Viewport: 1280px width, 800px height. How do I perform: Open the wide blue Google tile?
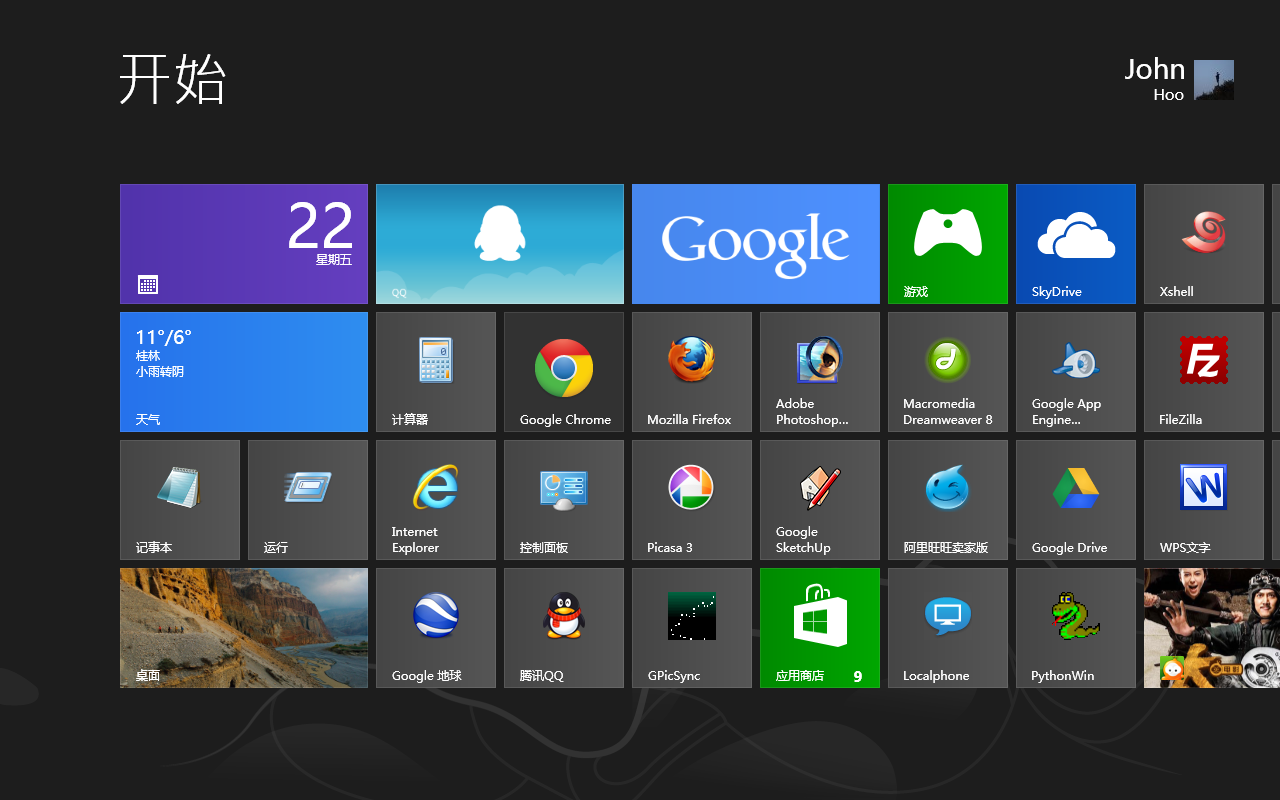click(x=755, y=244)
